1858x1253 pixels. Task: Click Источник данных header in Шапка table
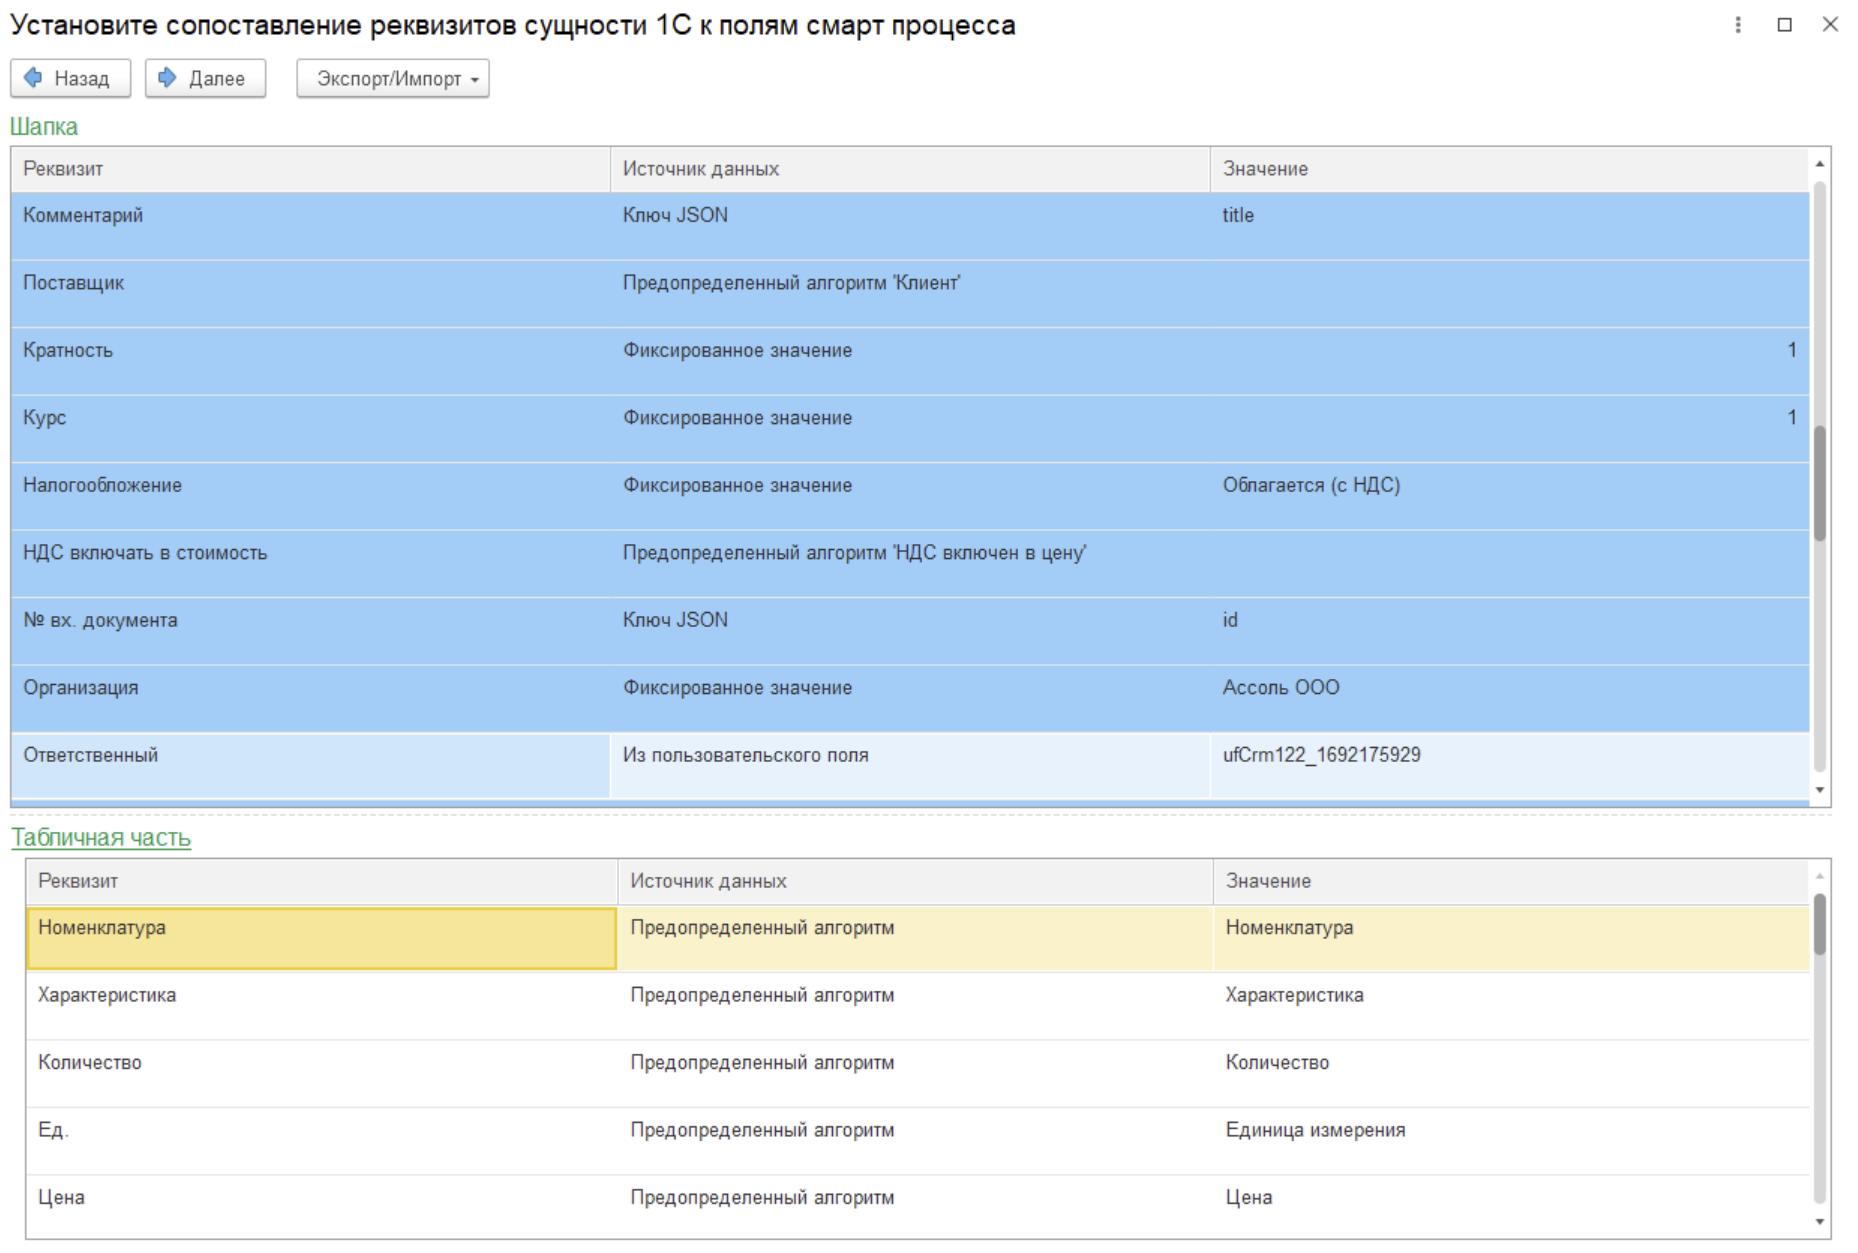click(910, 169)
